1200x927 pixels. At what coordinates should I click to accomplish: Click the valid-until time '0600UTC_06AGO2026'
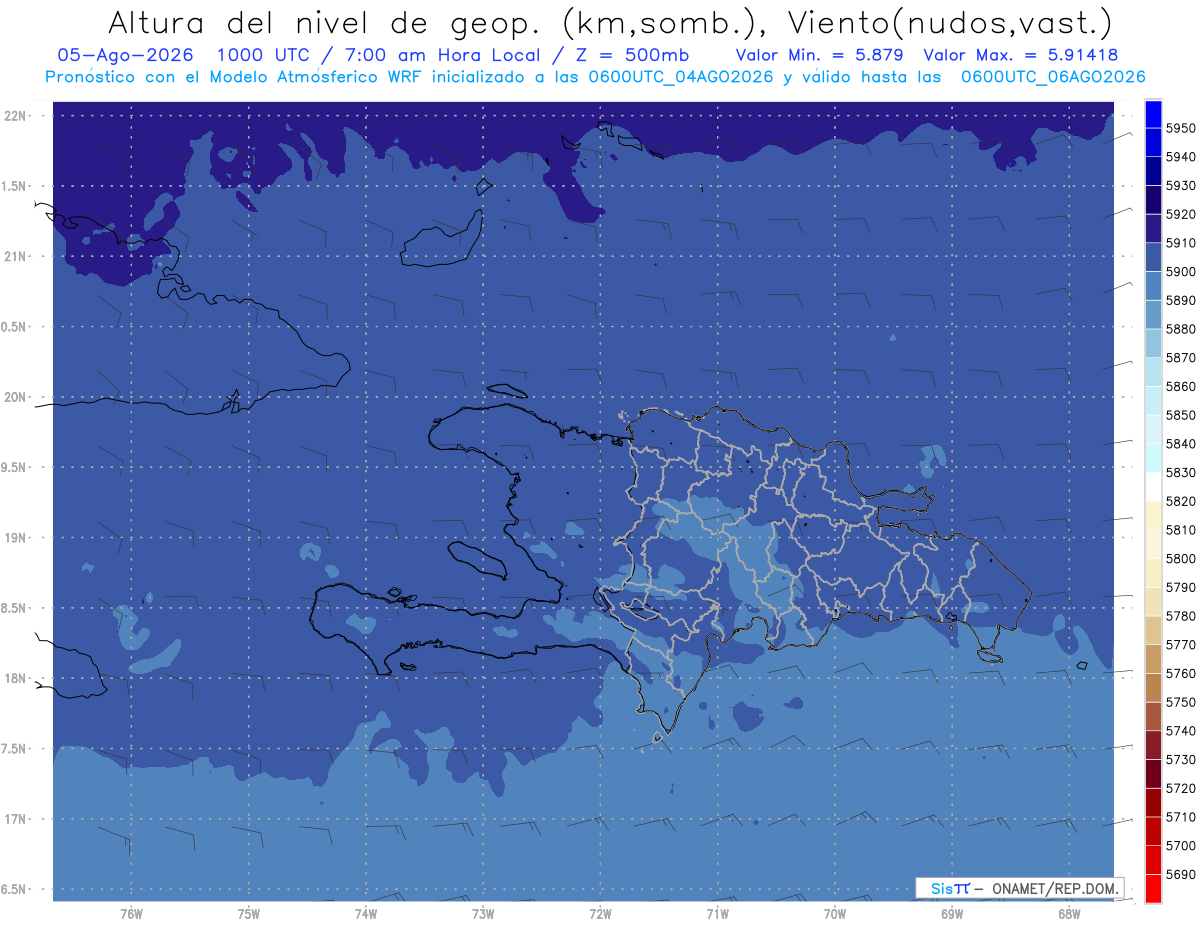[x=1053, y=76]
